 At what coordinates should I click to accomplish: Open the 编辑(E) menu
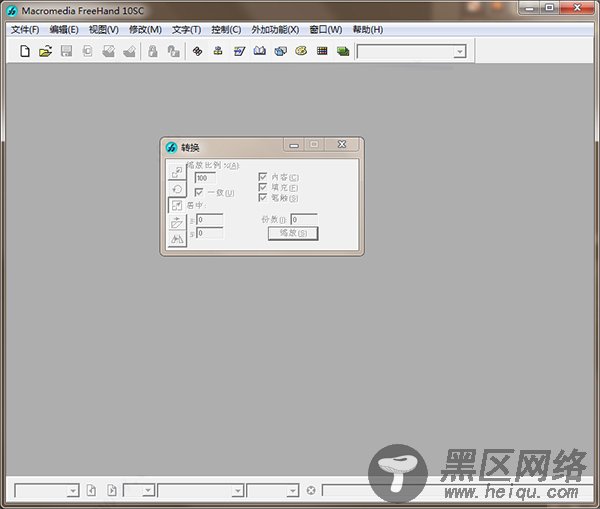click(x=64, y=30)
